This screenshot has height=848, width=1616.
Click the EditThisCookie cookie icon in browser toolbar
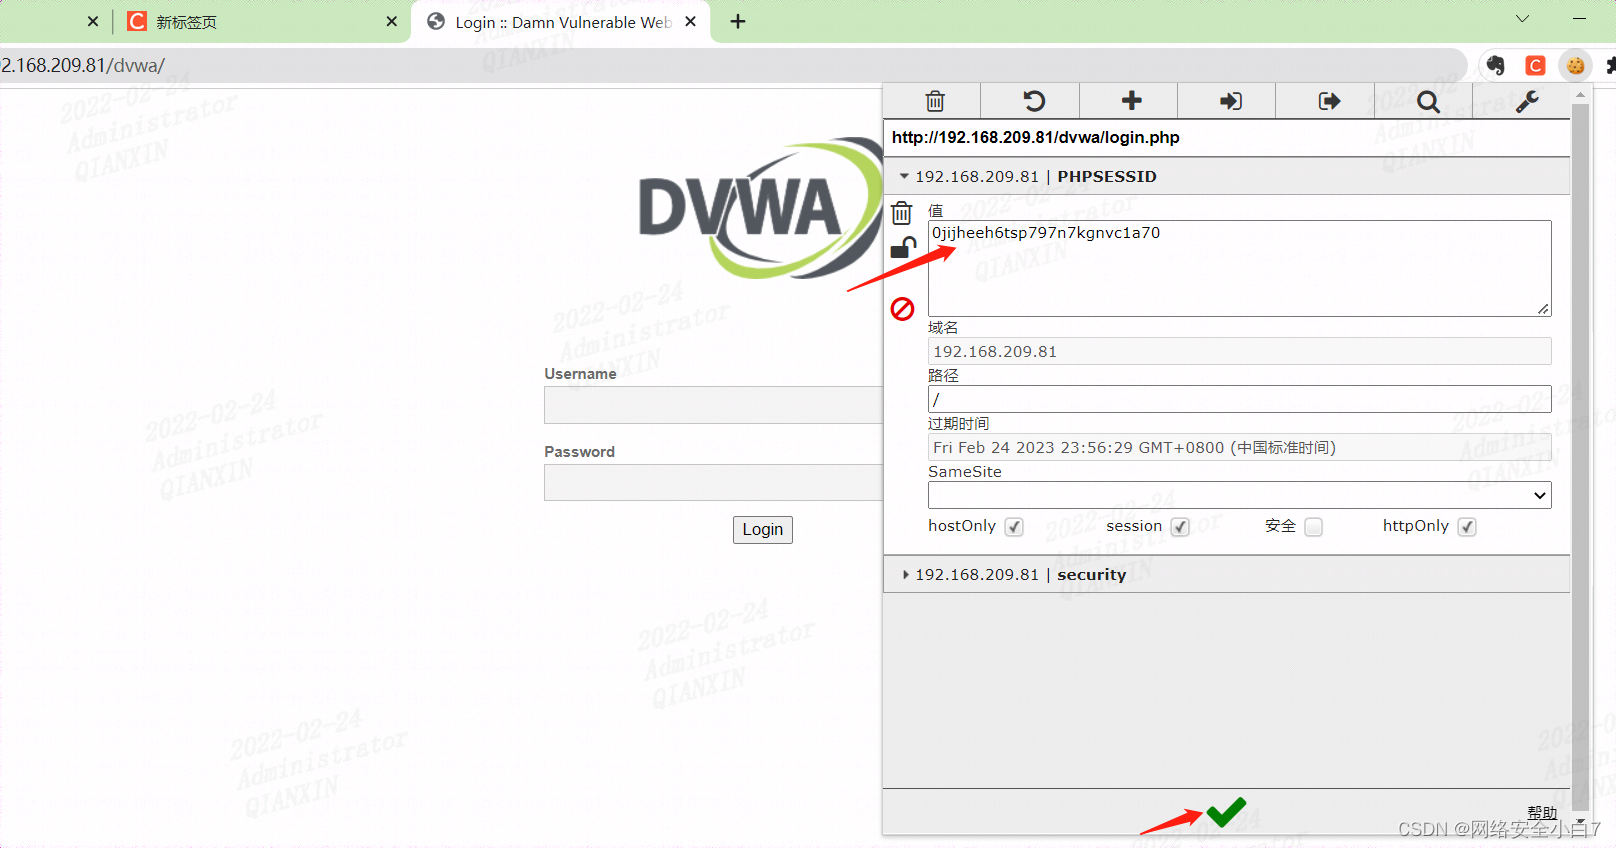pyautogui.click(x=1576, y=66)
